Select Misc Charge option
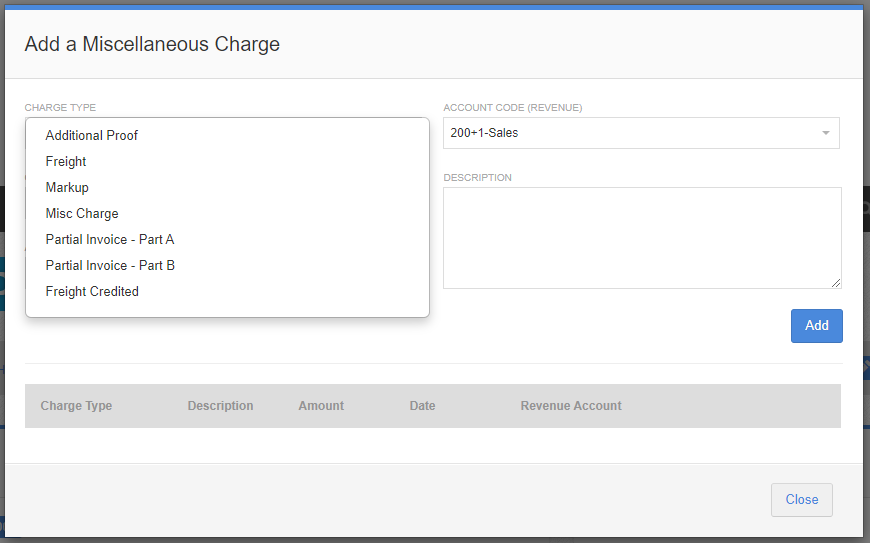Viewport: 870px width, 543px height. click(x=227, y=214)
